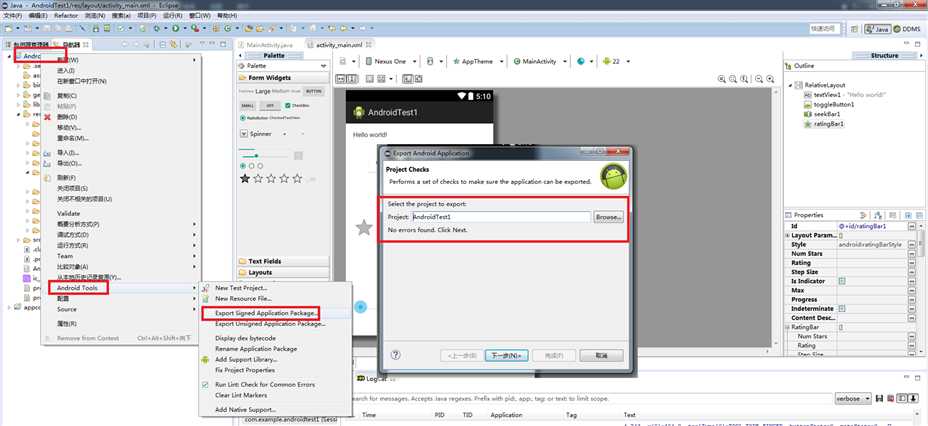Image resolution: width=928 pixels, height=426 pixels.
Task: Click the Structure panel header
Action: (885, 55)
